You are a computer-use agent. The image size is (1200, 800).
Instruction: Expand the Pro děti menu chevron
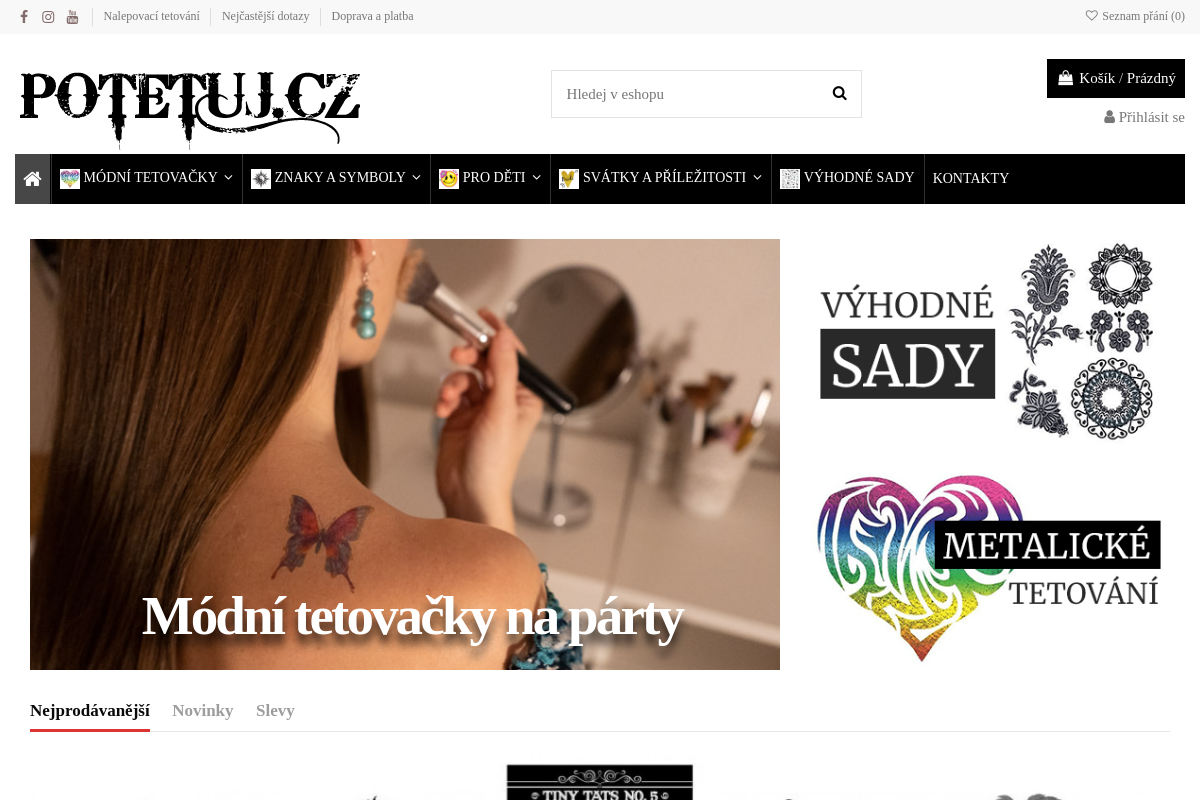pyautogui.click(x=536, y=177)
